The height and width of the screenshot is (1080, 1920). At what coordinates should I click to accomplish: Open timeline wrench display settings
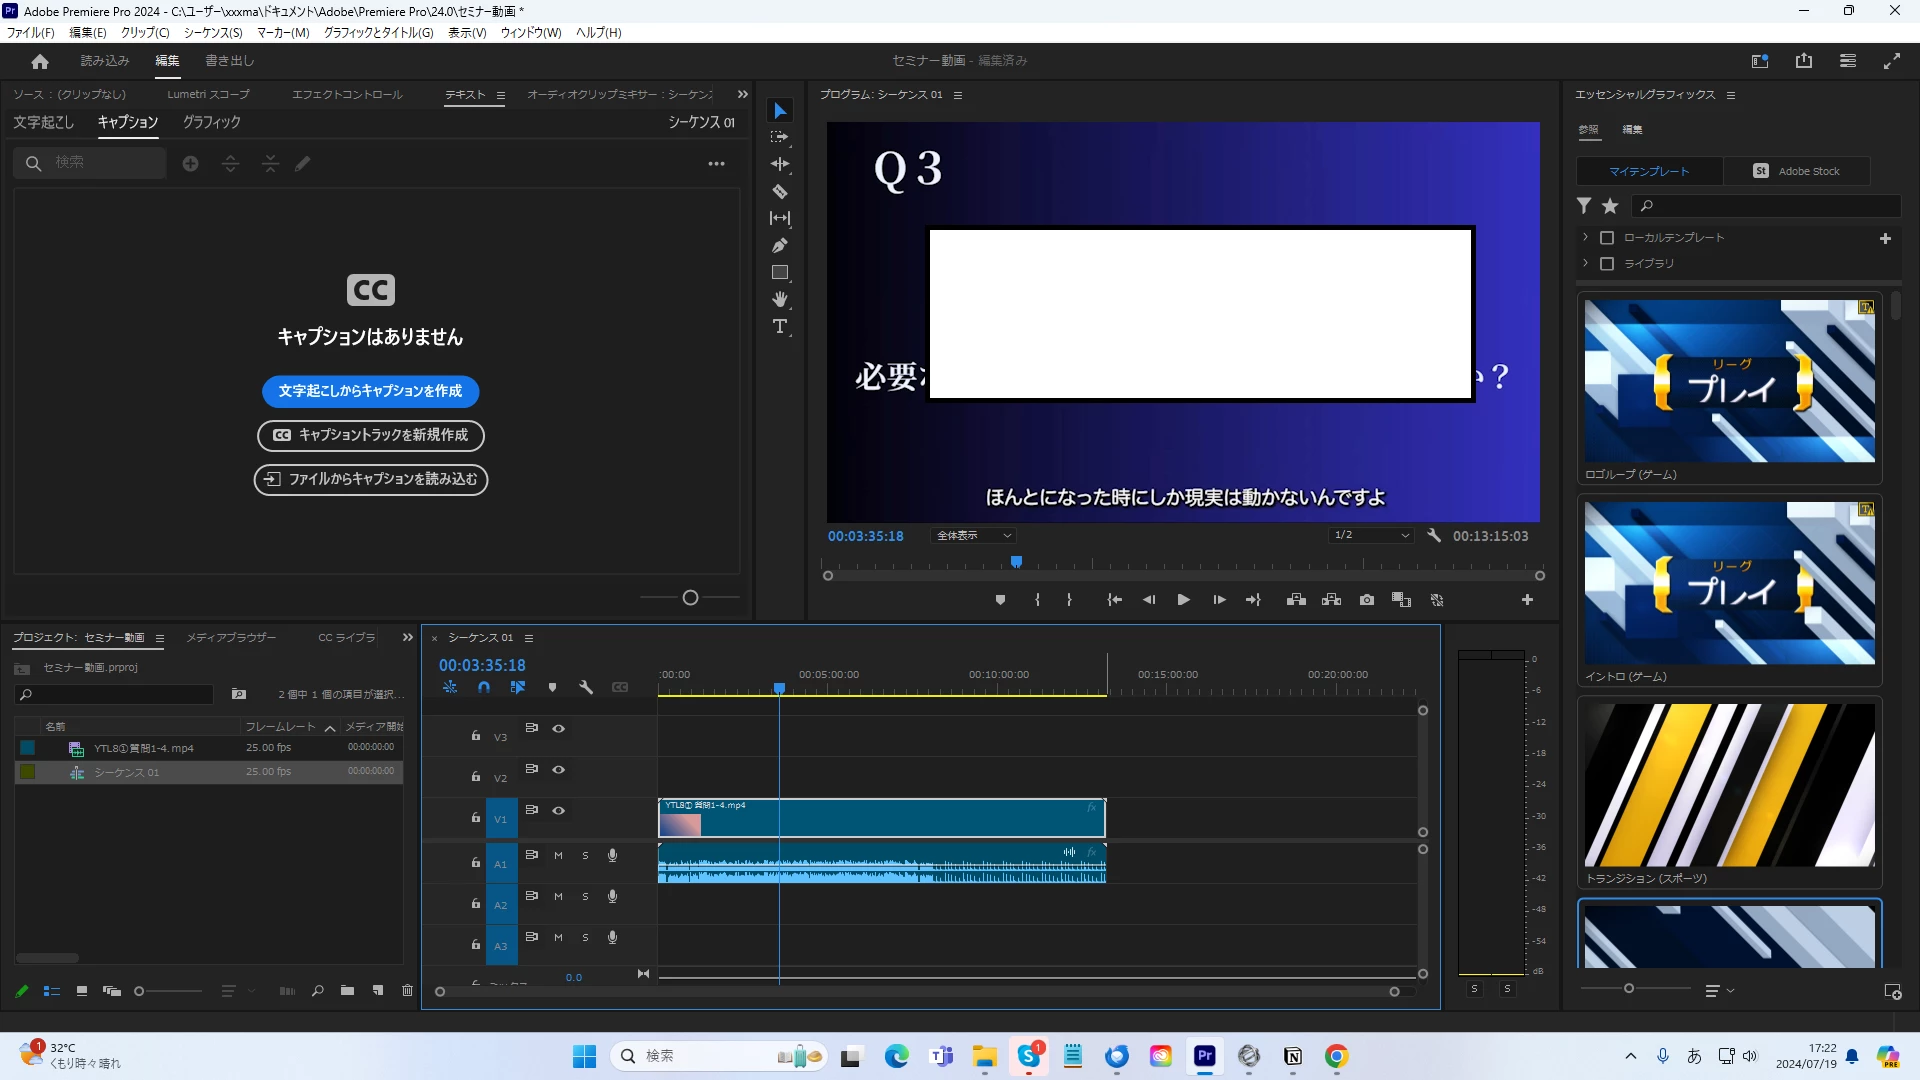[x=586, y=687]
